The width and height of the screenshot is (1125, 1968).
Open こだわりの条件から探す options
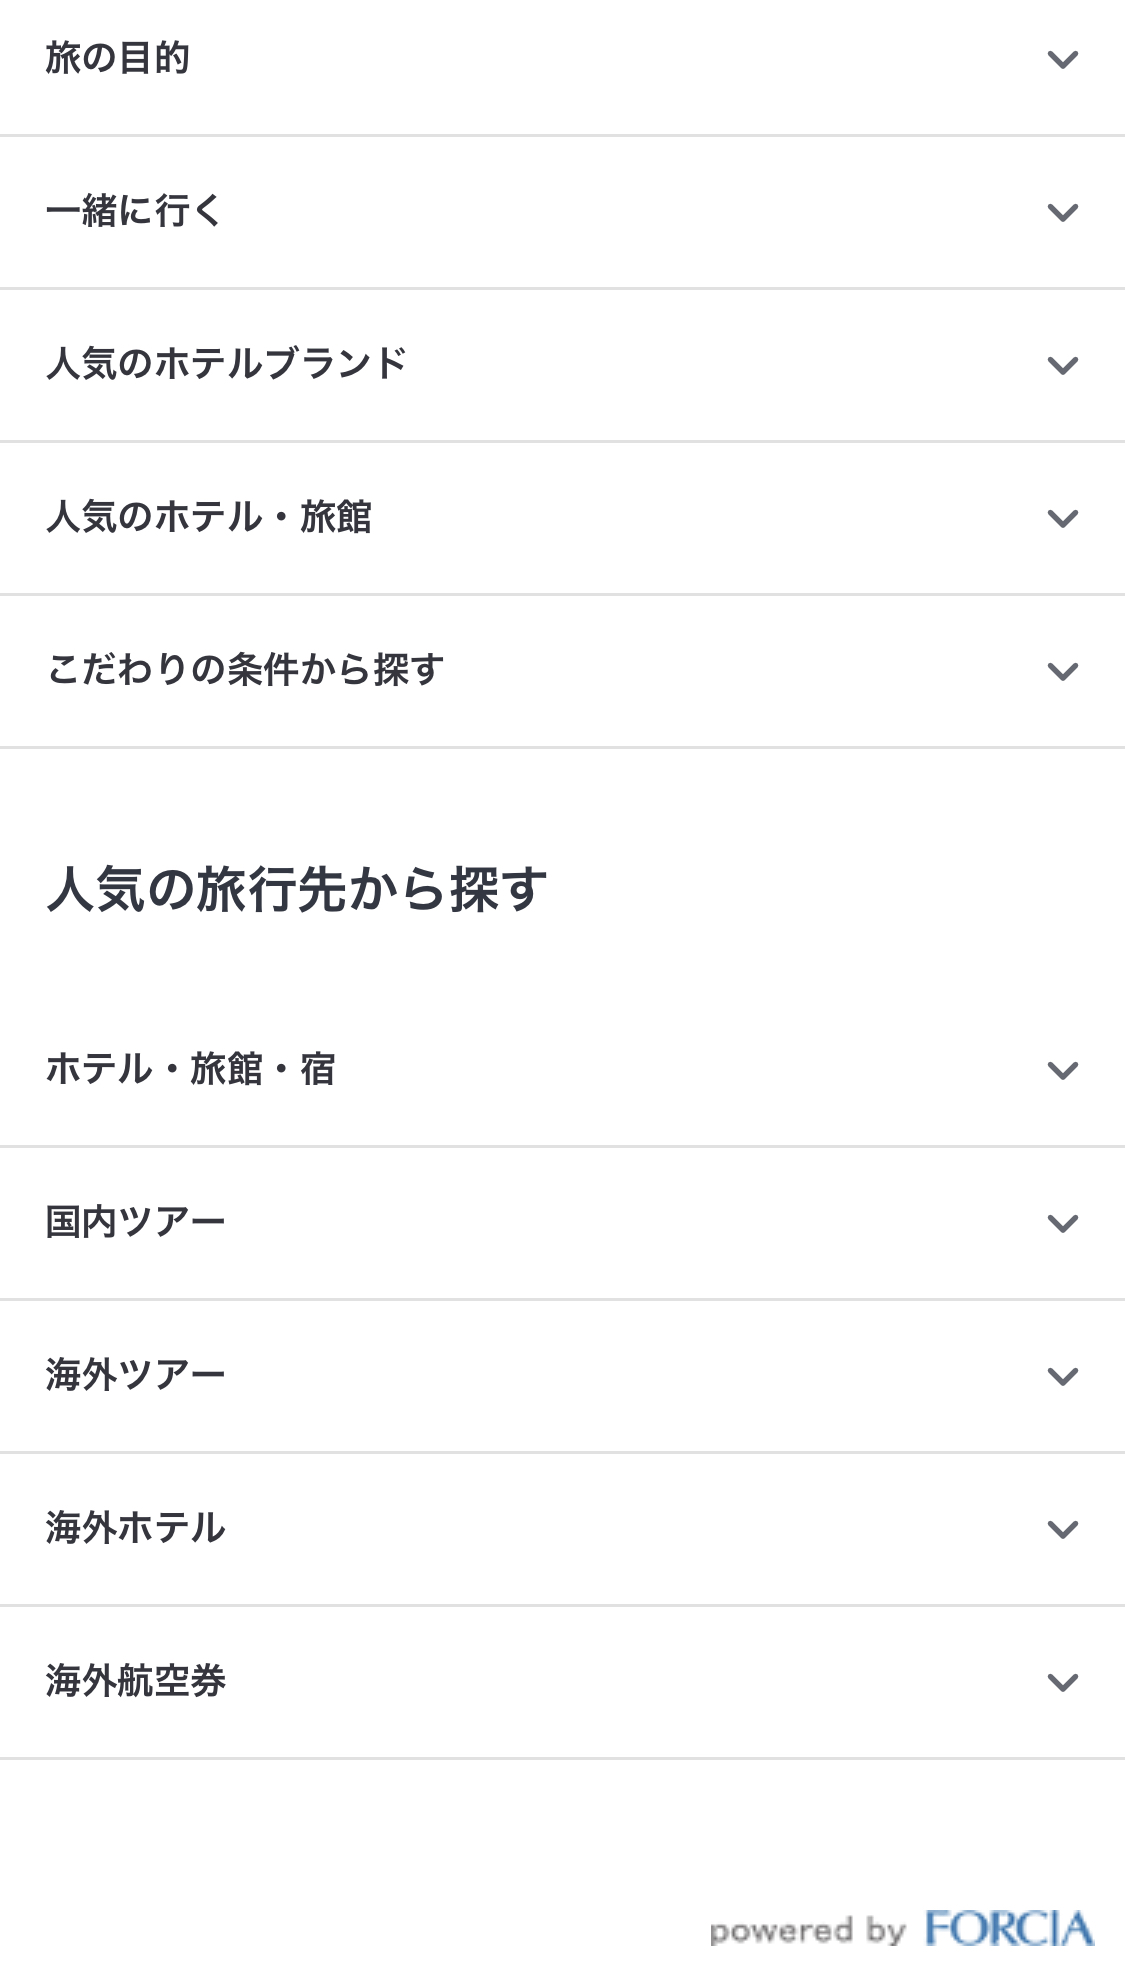(245, 671)
